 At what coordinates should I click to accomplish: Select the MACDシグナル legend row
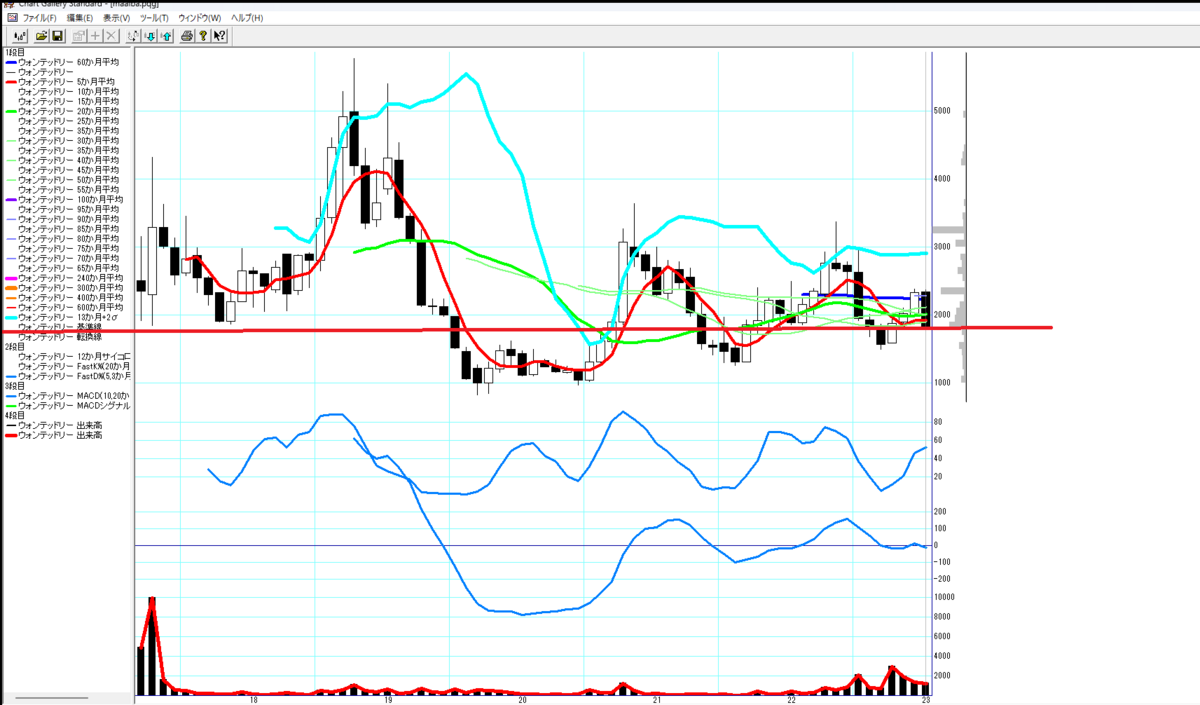(67, 406)
